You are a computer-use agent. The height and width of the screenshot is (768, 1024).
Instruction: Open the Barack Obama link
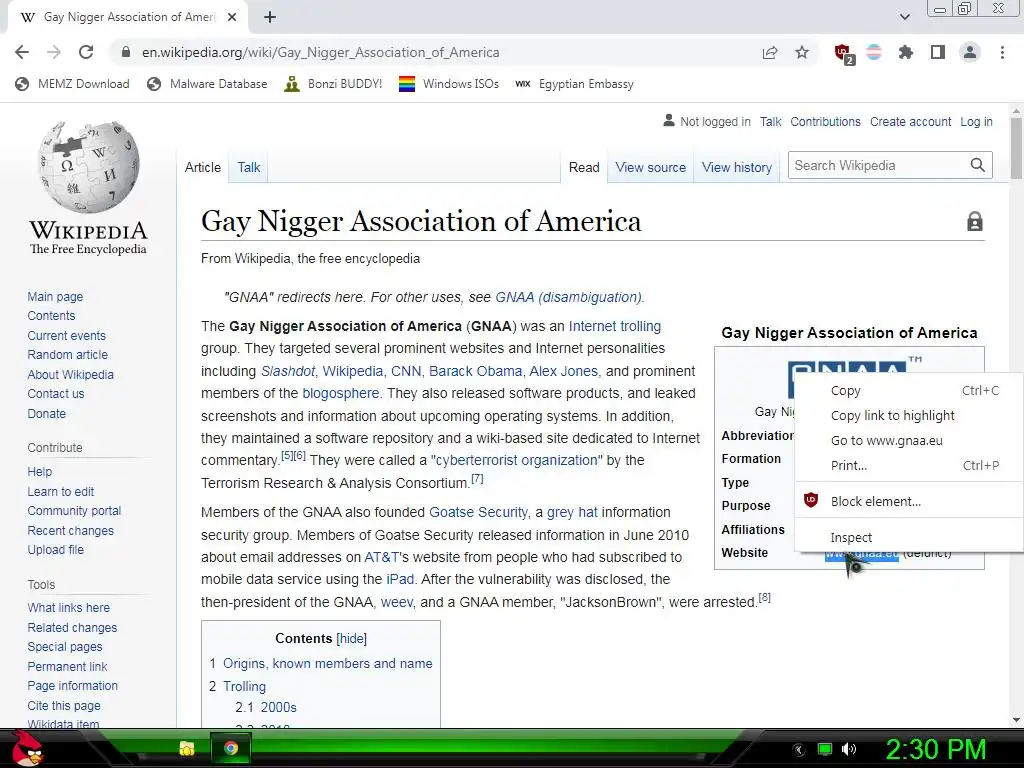[475, 371]
